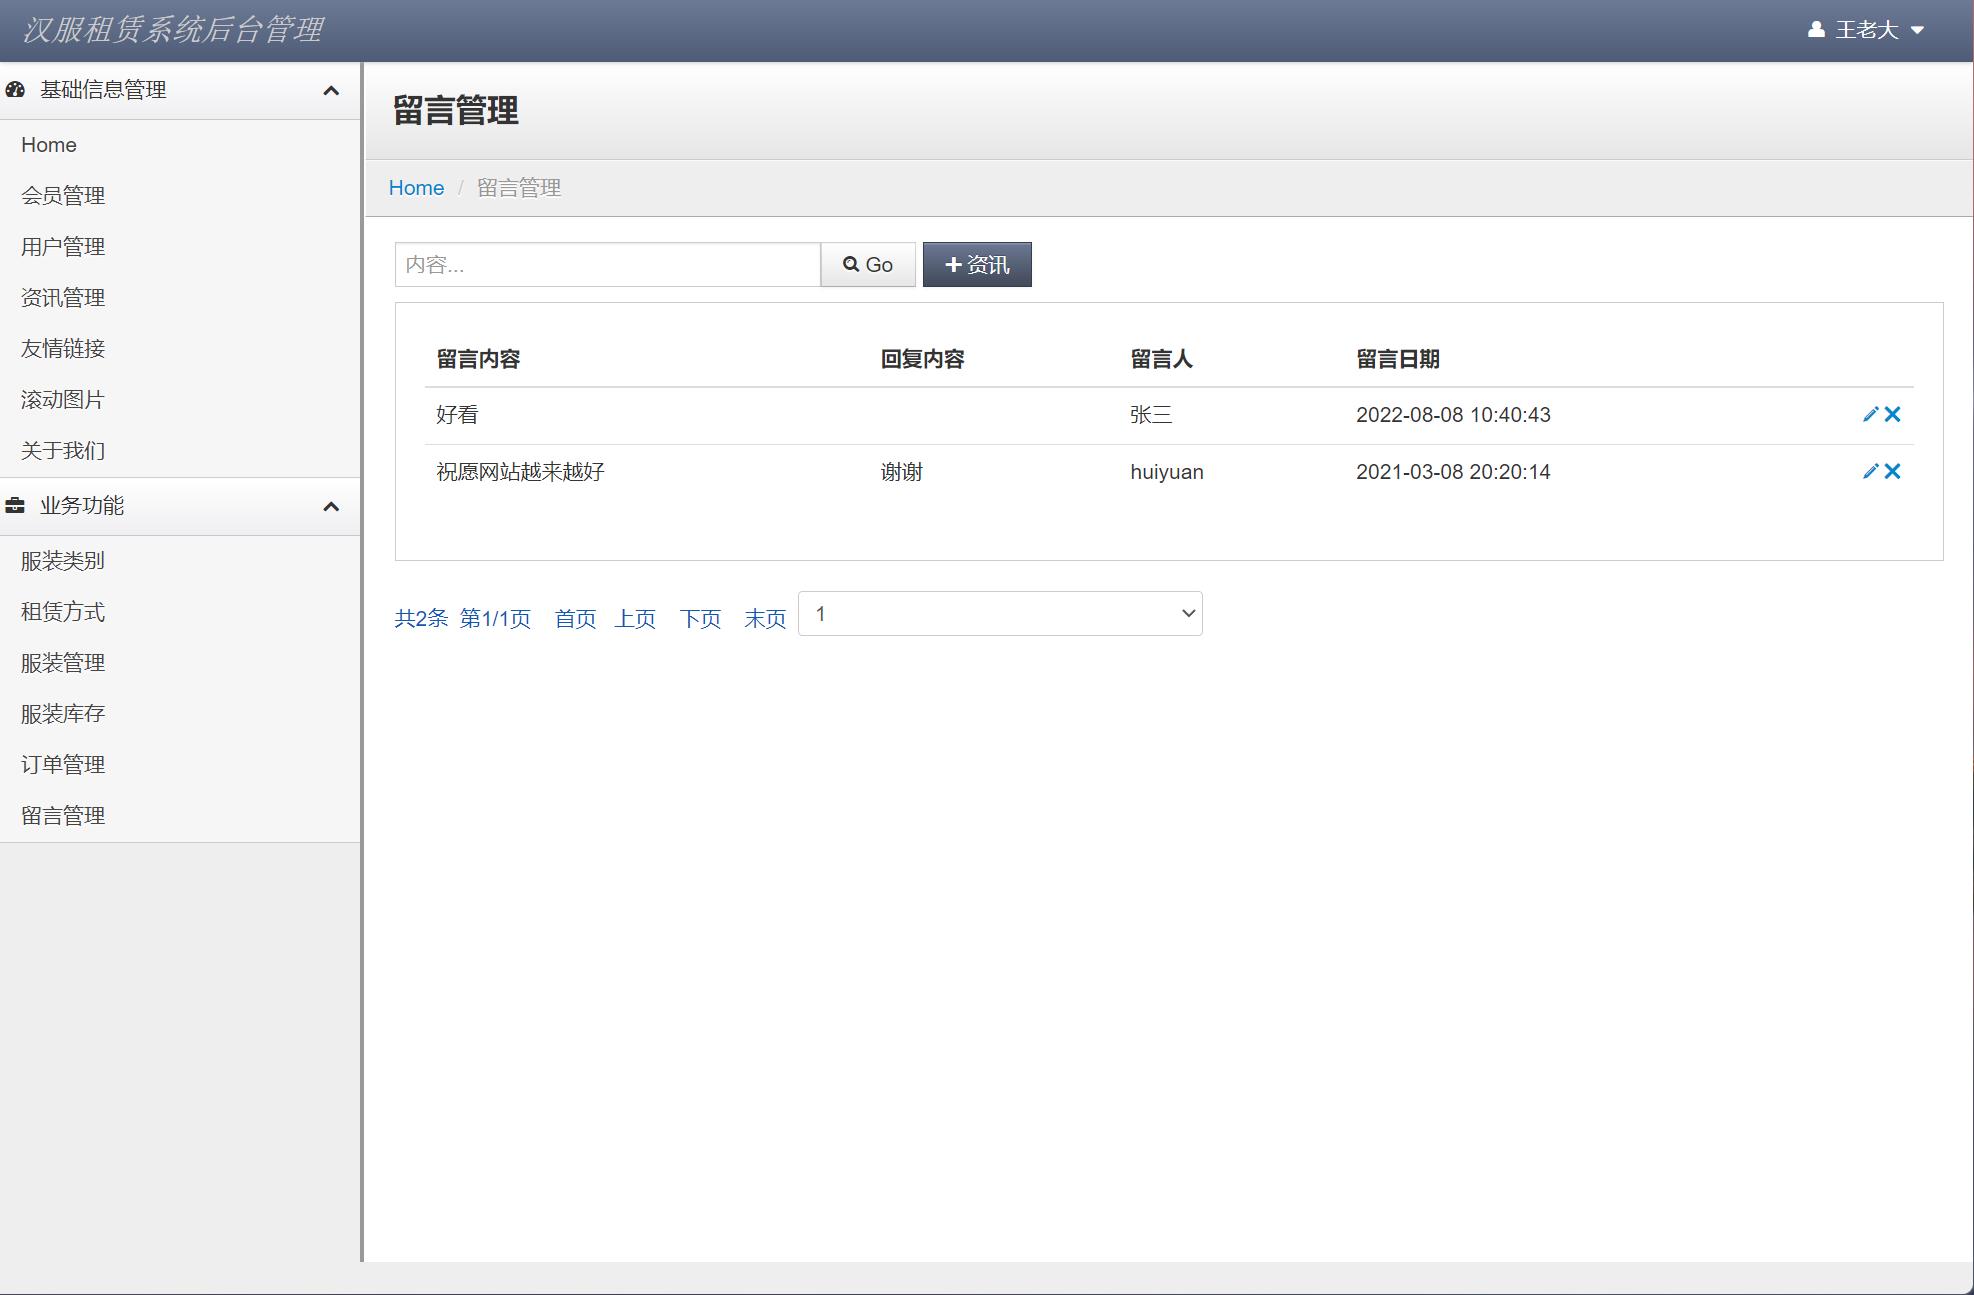Go to 订单管理 in the sidebar

pyautogui.click(x=63, y=765)
